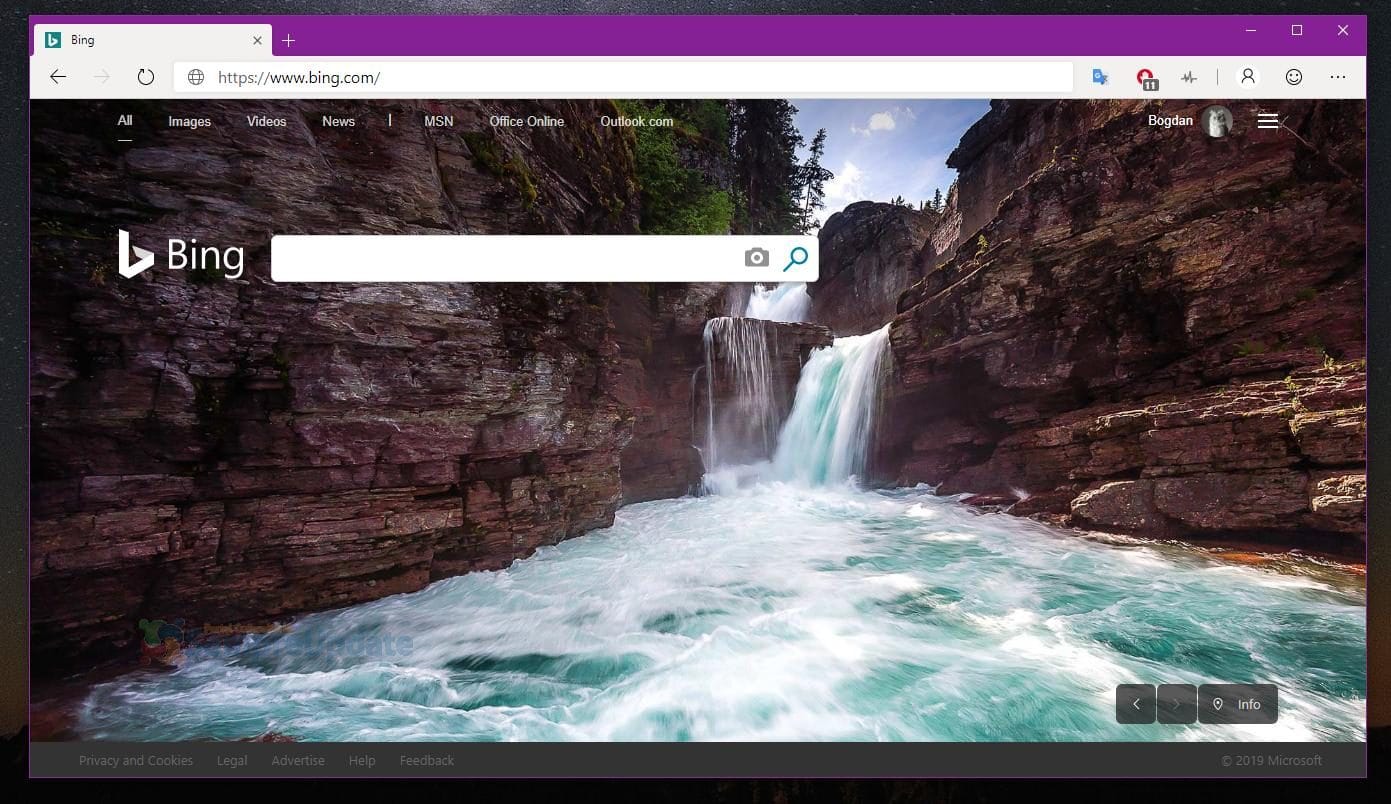Switch to the News search category
1391x804 pixels.
pos(338,121)
